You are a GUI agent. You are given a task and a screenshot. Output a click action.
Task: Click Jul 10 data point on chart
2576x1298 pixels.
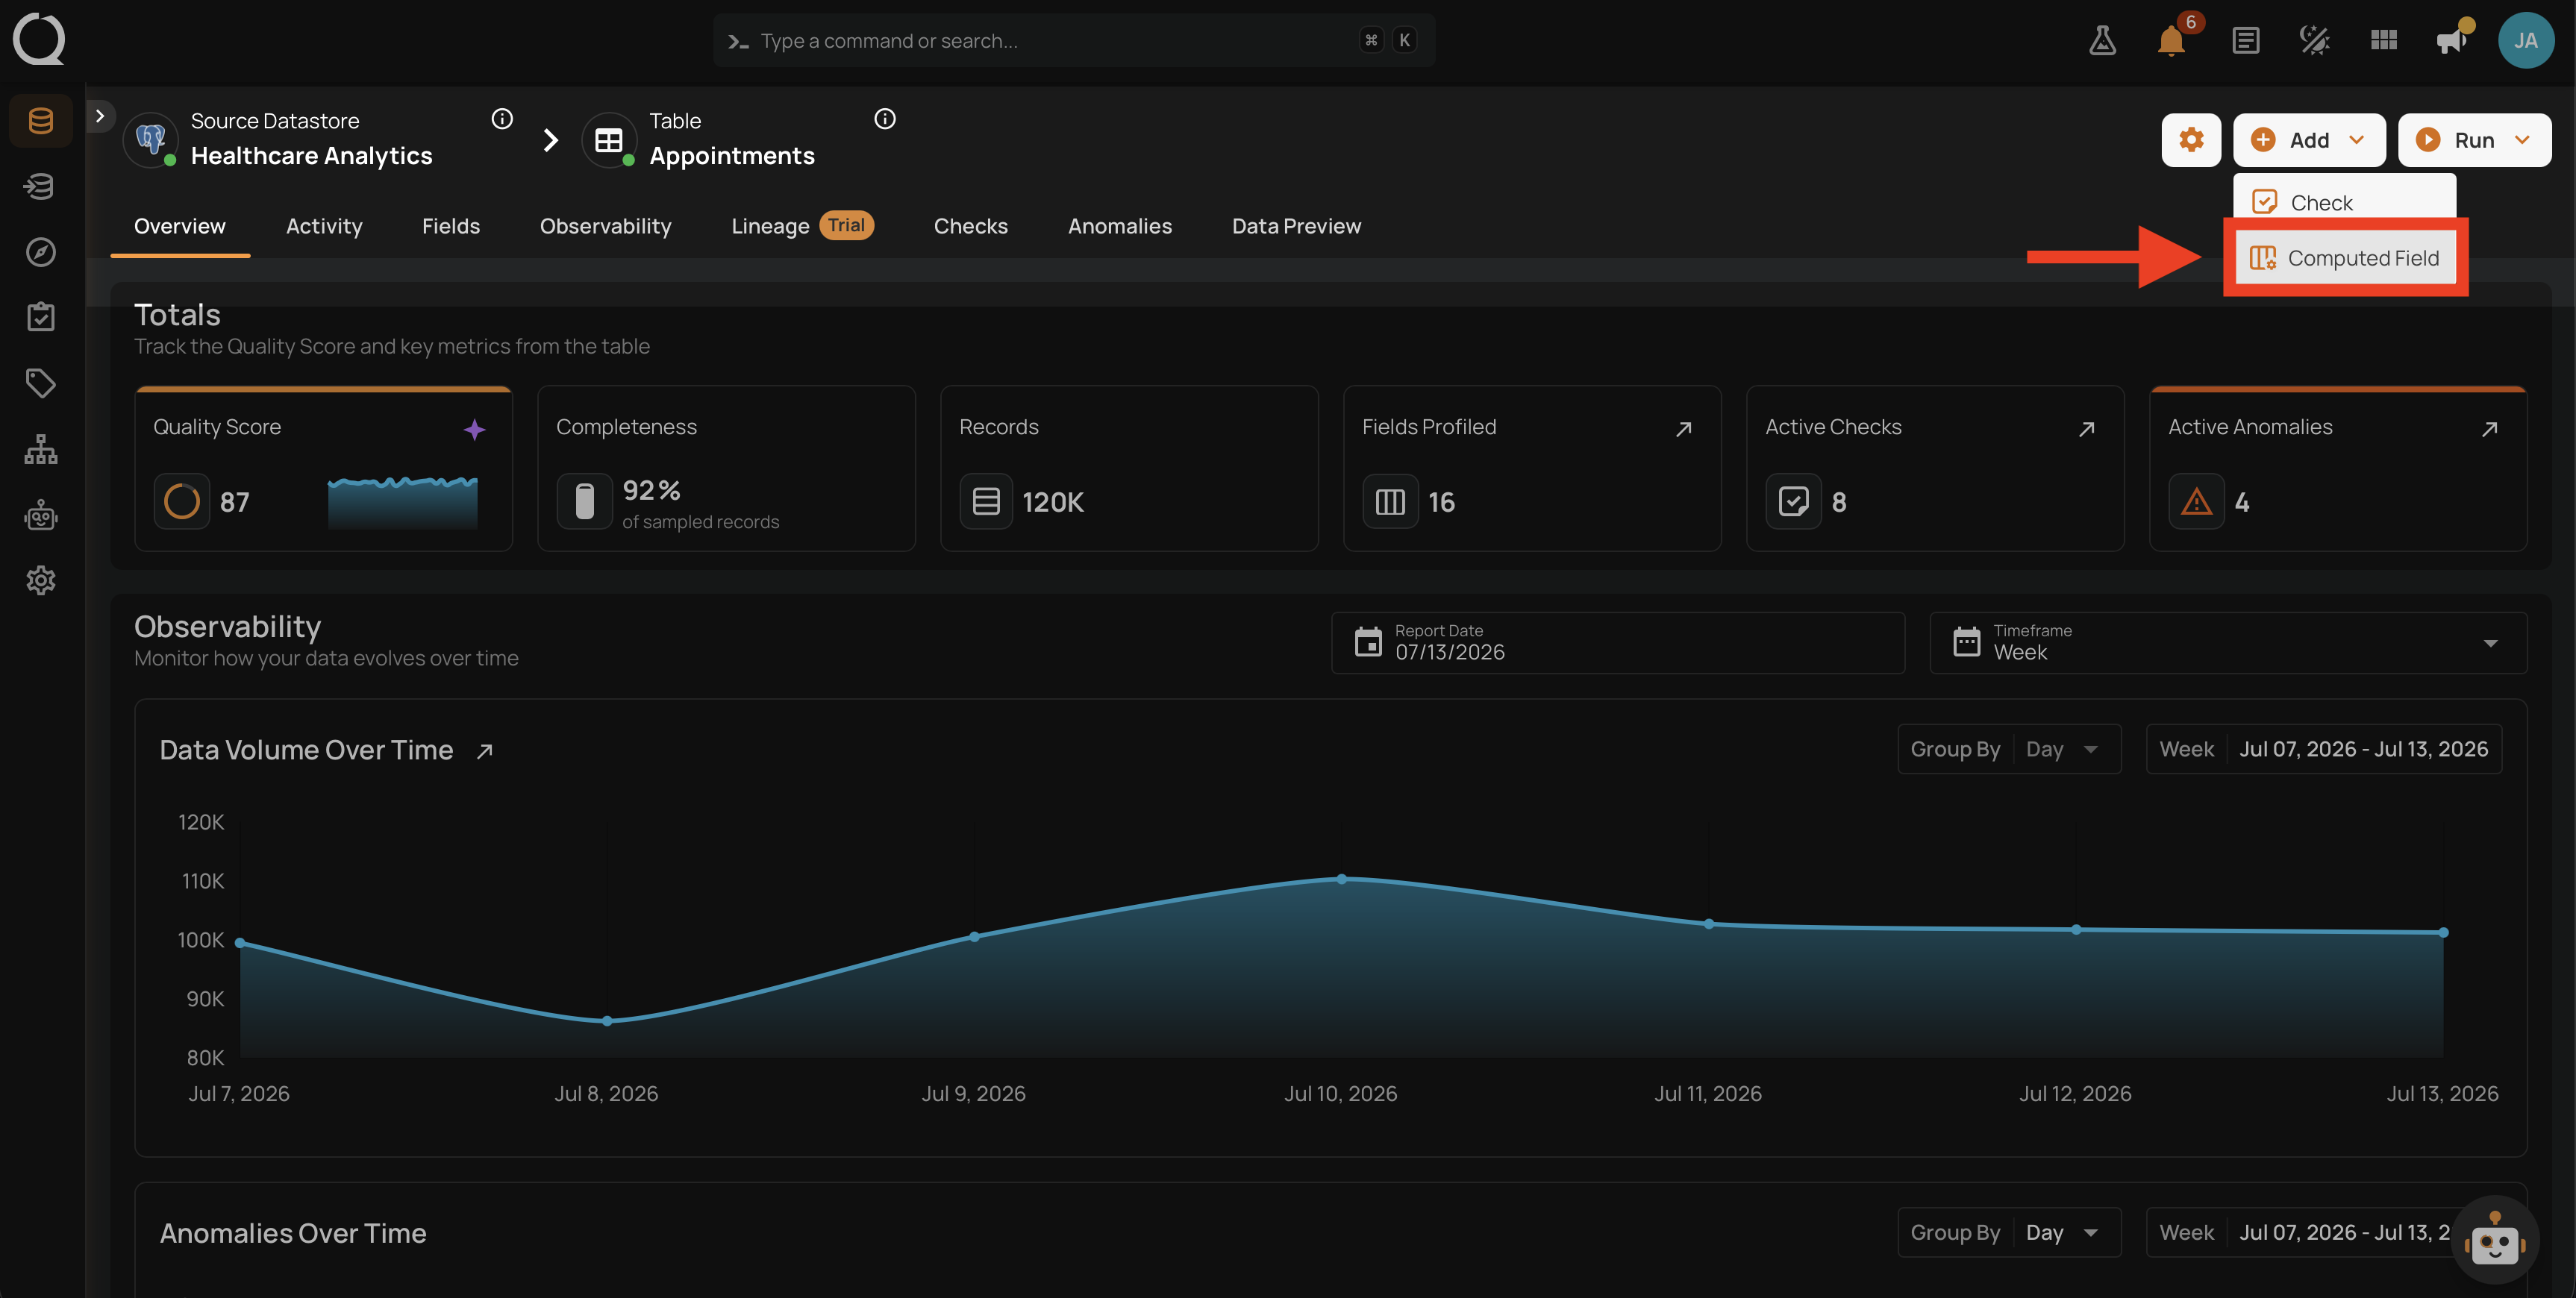pyautogui.click(x=1341, y=879)
